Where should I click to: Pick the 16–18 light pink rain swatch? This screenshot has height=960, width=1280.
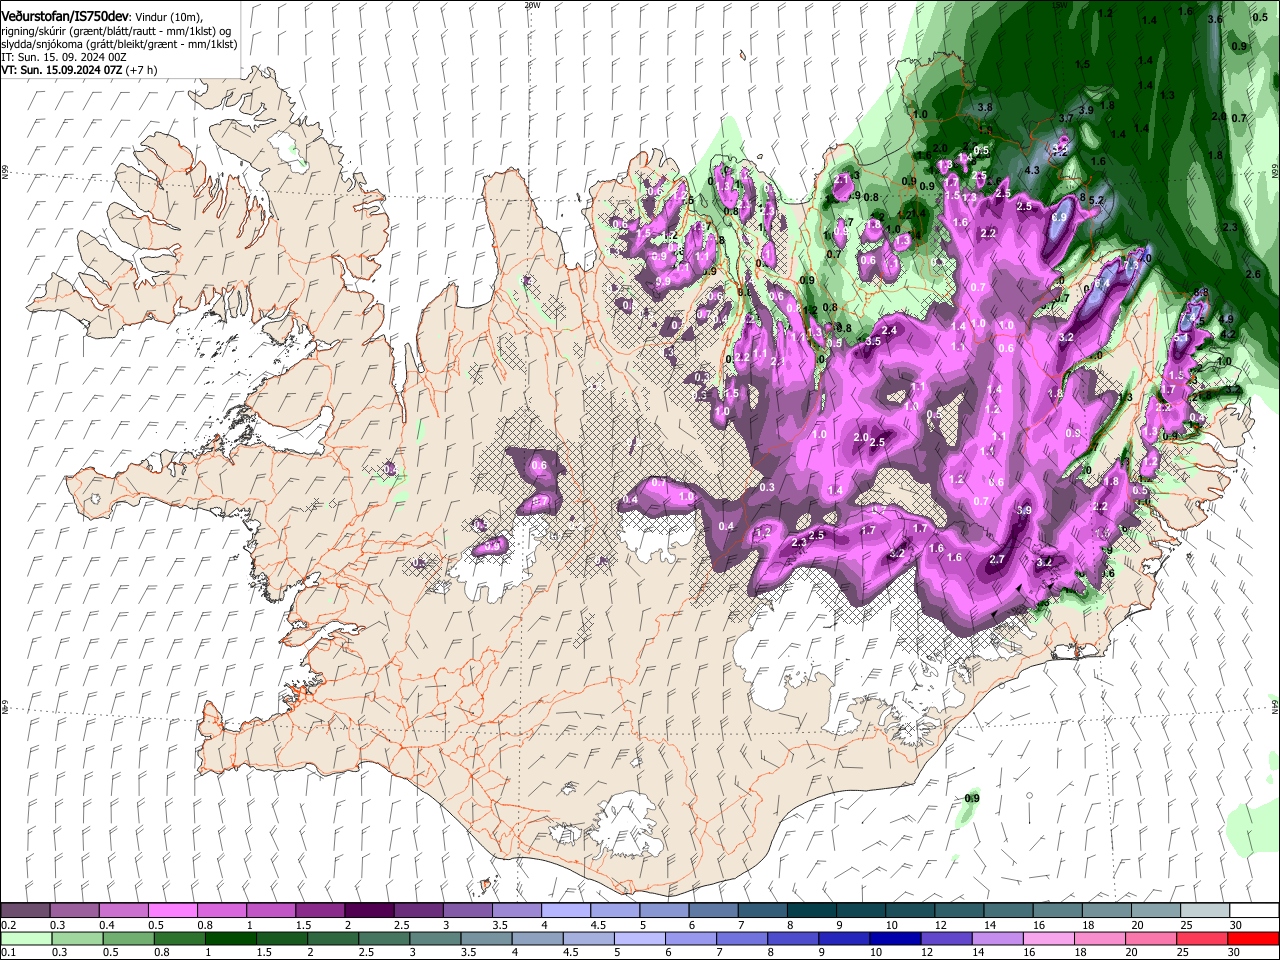point(1047,939)
